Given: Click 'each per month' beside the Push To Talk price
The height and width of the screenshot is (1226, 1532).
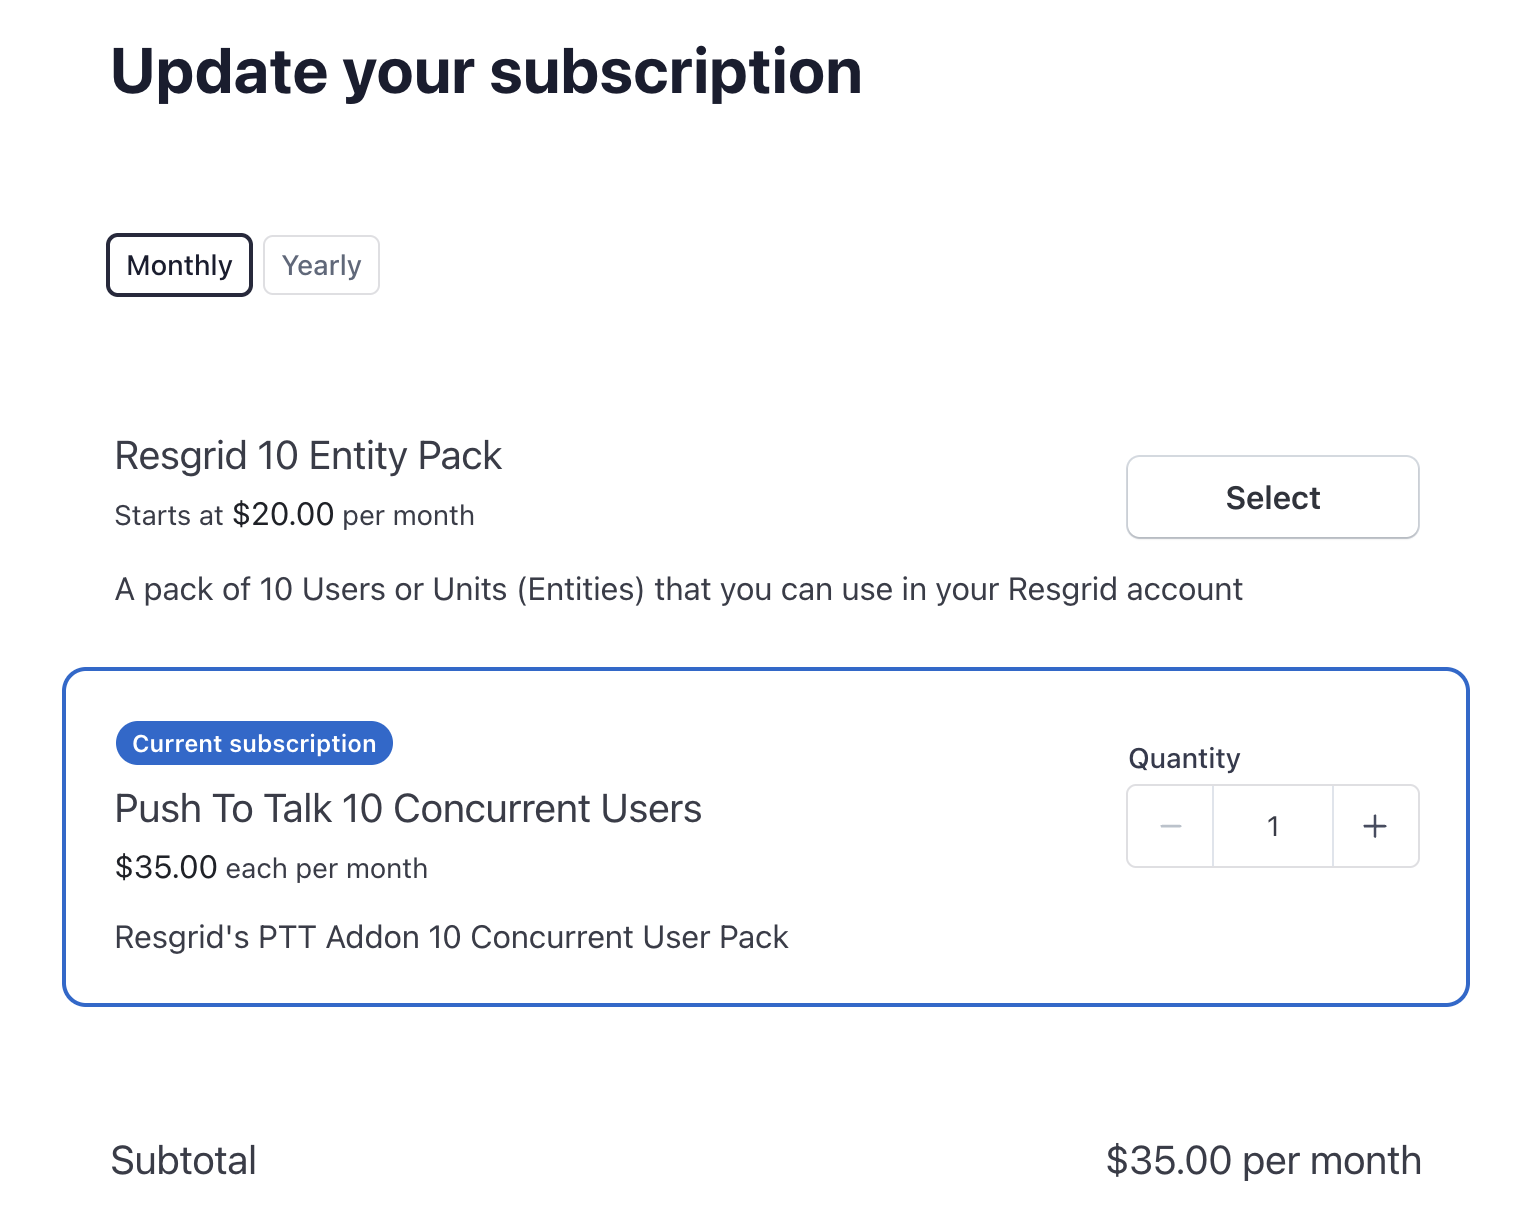Looking at the screenshot, I should [327, 868].
